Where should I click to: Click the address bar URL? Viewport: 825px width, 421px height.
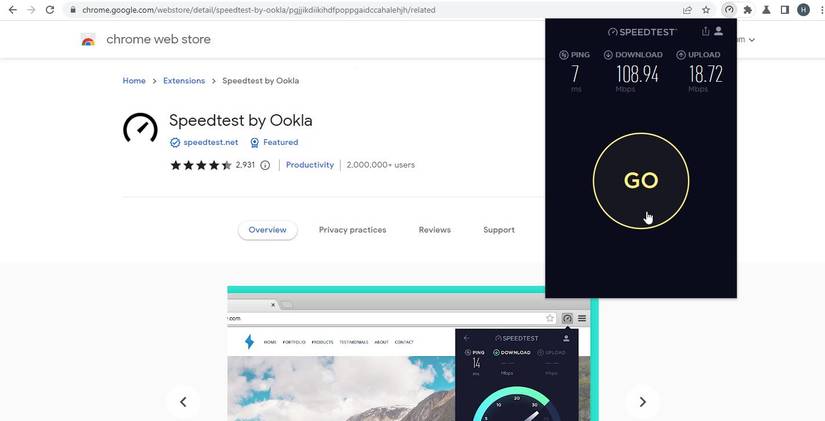click(x=258, y=9)
